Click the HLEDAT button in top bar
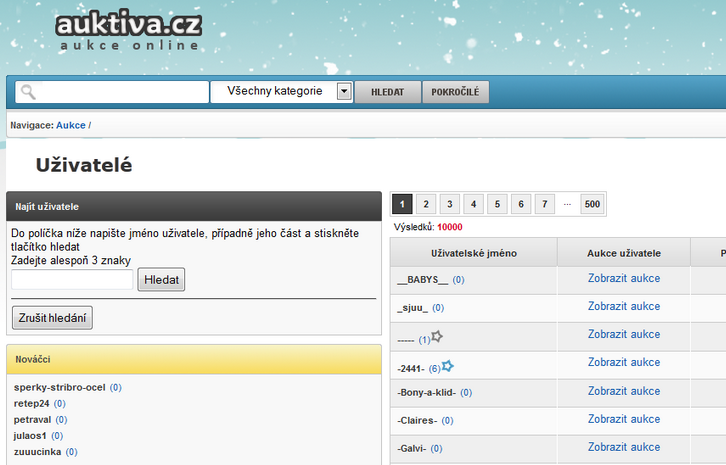The height and width of the screenshot is (465, 726). pyautogui.click(x=388, y=92)
